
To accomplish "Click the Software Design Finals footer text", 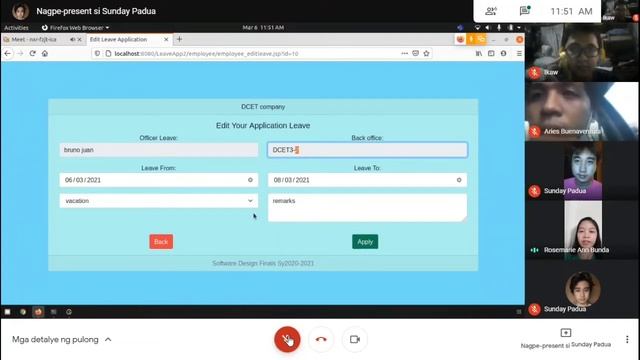I will pyautogui.click(x=263, y=263).
